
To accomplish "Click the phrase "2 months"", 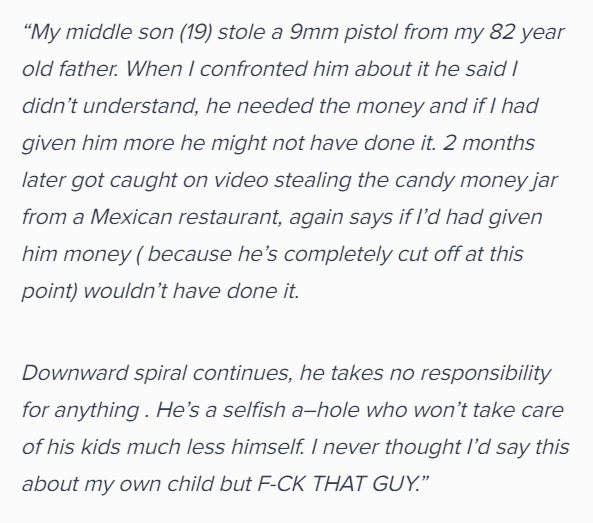I will [489, 143].
